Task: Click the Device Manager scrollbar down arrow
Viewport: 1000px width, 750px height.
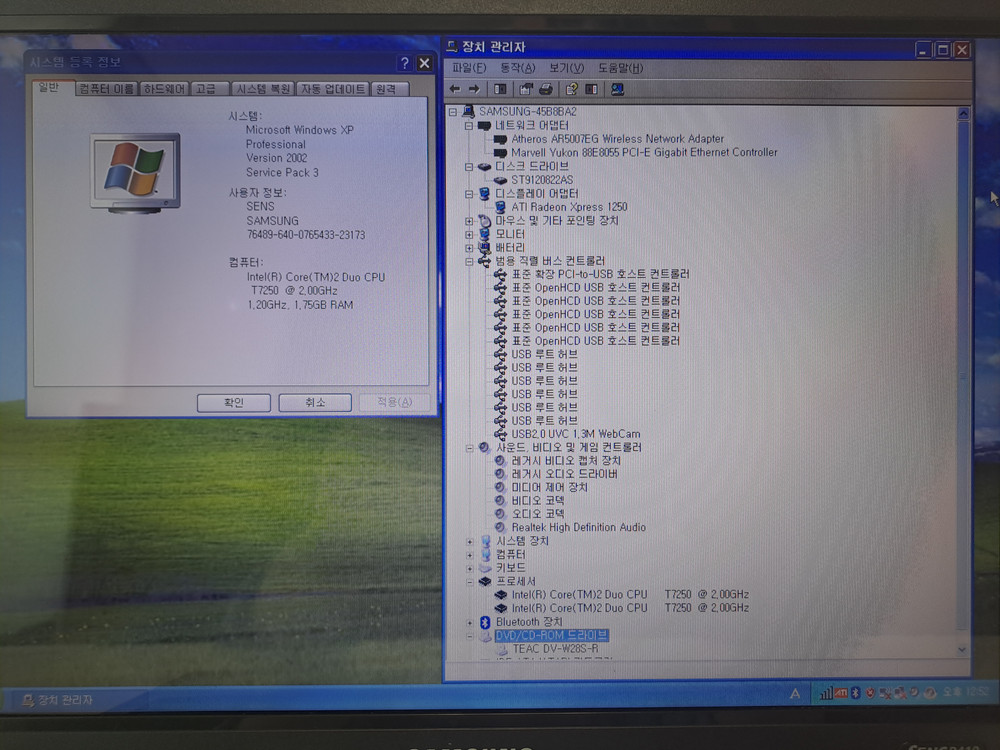Action: (962, 649)
